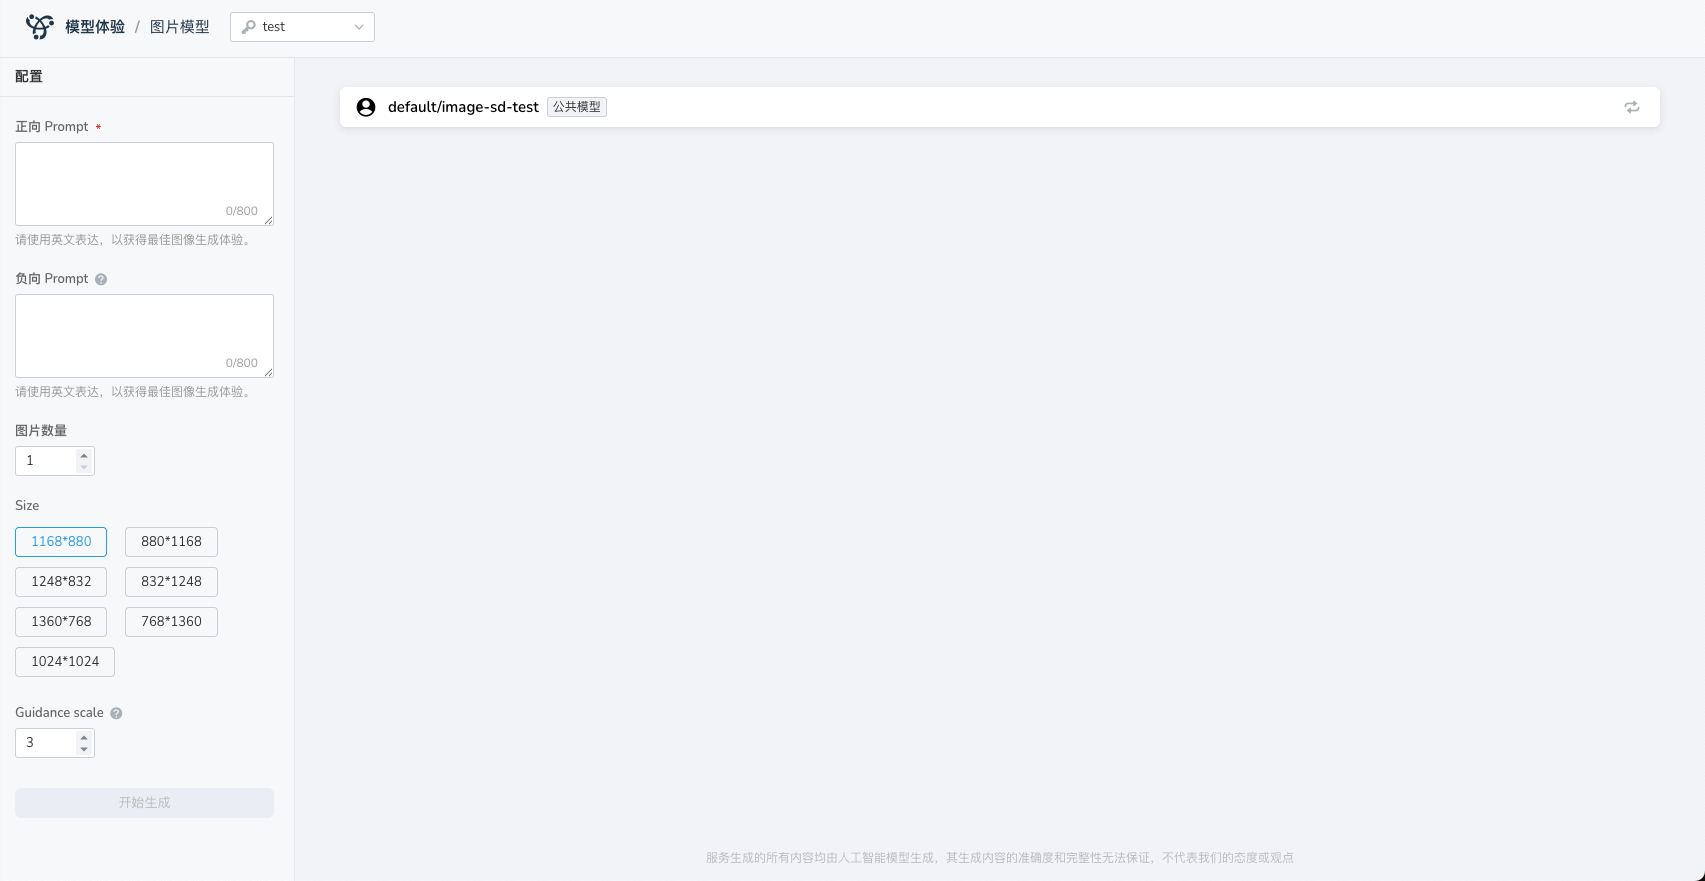Click the help icon beside 负向 Prompt

(x=101, y=279)
